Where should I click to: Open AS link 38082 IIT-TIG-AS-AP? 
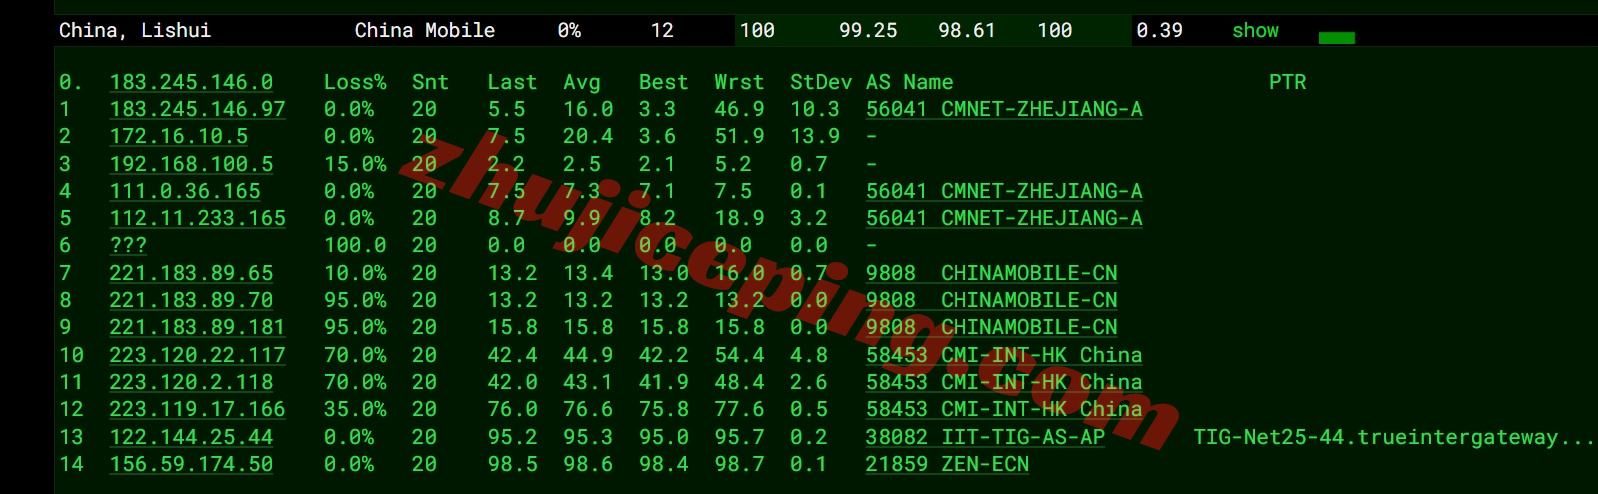coord(985,437)
